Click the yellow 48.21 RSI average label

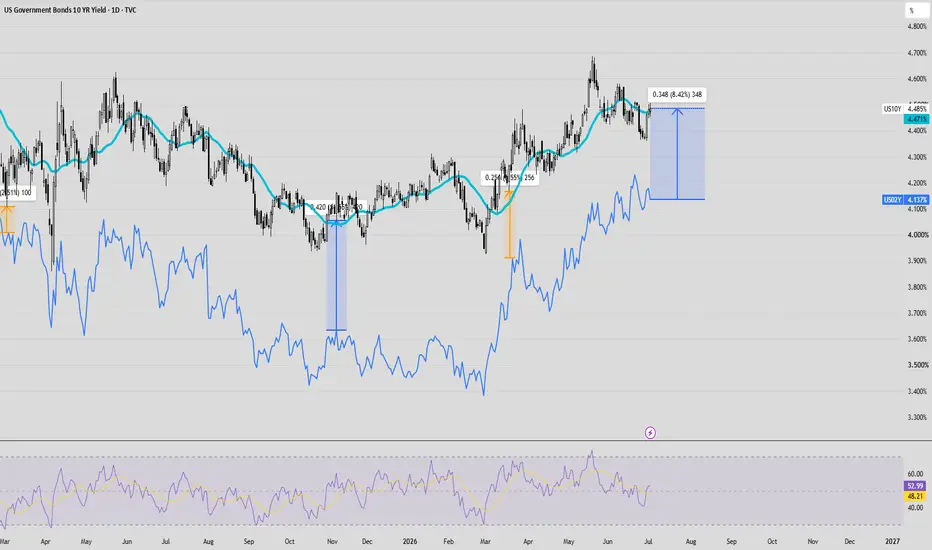916,496
